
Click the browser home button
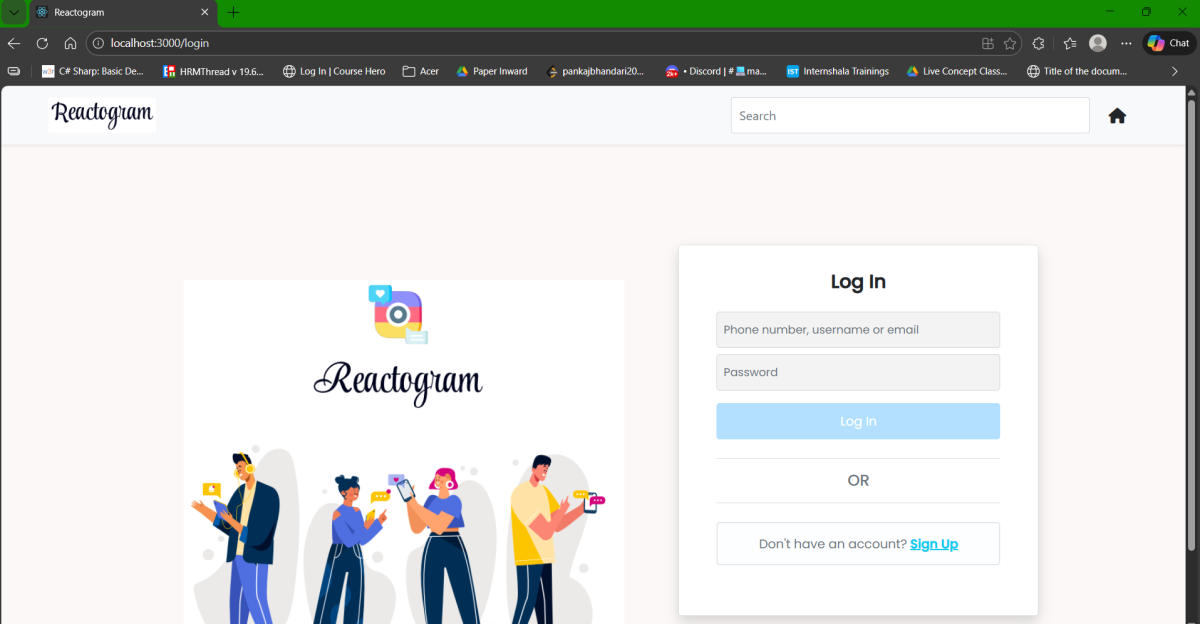[70, 43]
